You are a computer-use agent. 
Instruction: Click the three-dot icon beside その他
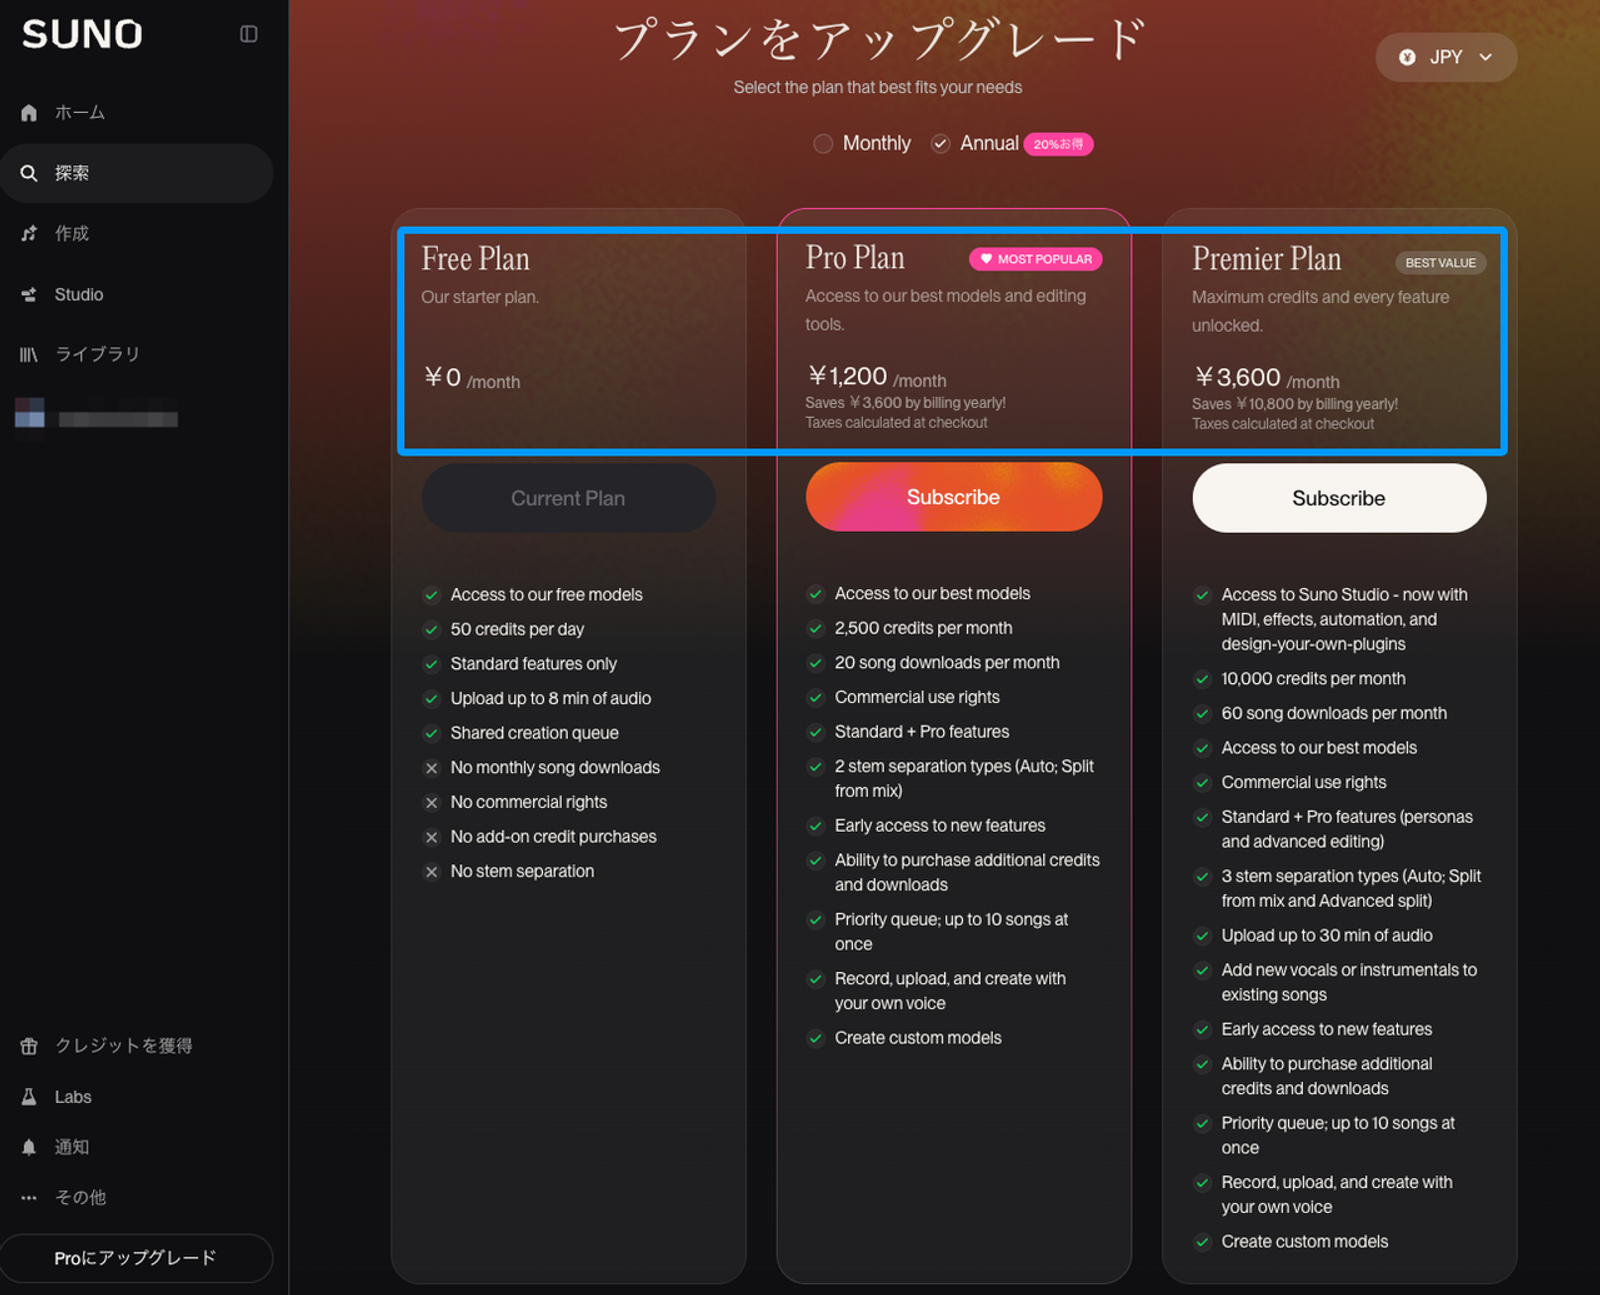[x=29, y=1197]
